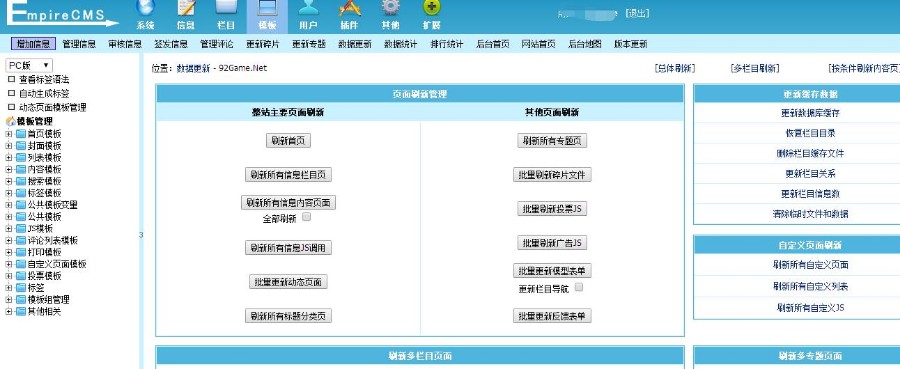This screenshot has width=900, height=369.
Task: Open 审核信息 menu item
Action: pyautogui.click(x=125, y=44)
